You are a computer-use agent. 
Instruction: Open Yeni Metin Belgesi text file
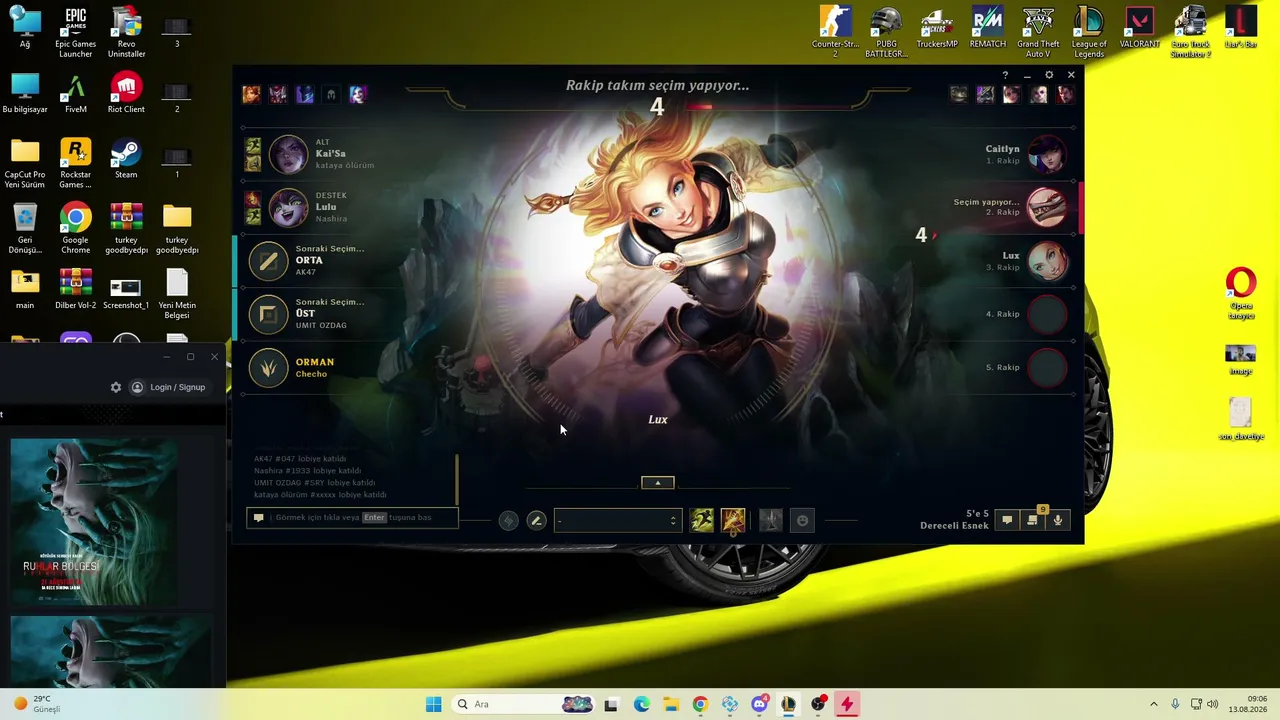coord(177,294)
